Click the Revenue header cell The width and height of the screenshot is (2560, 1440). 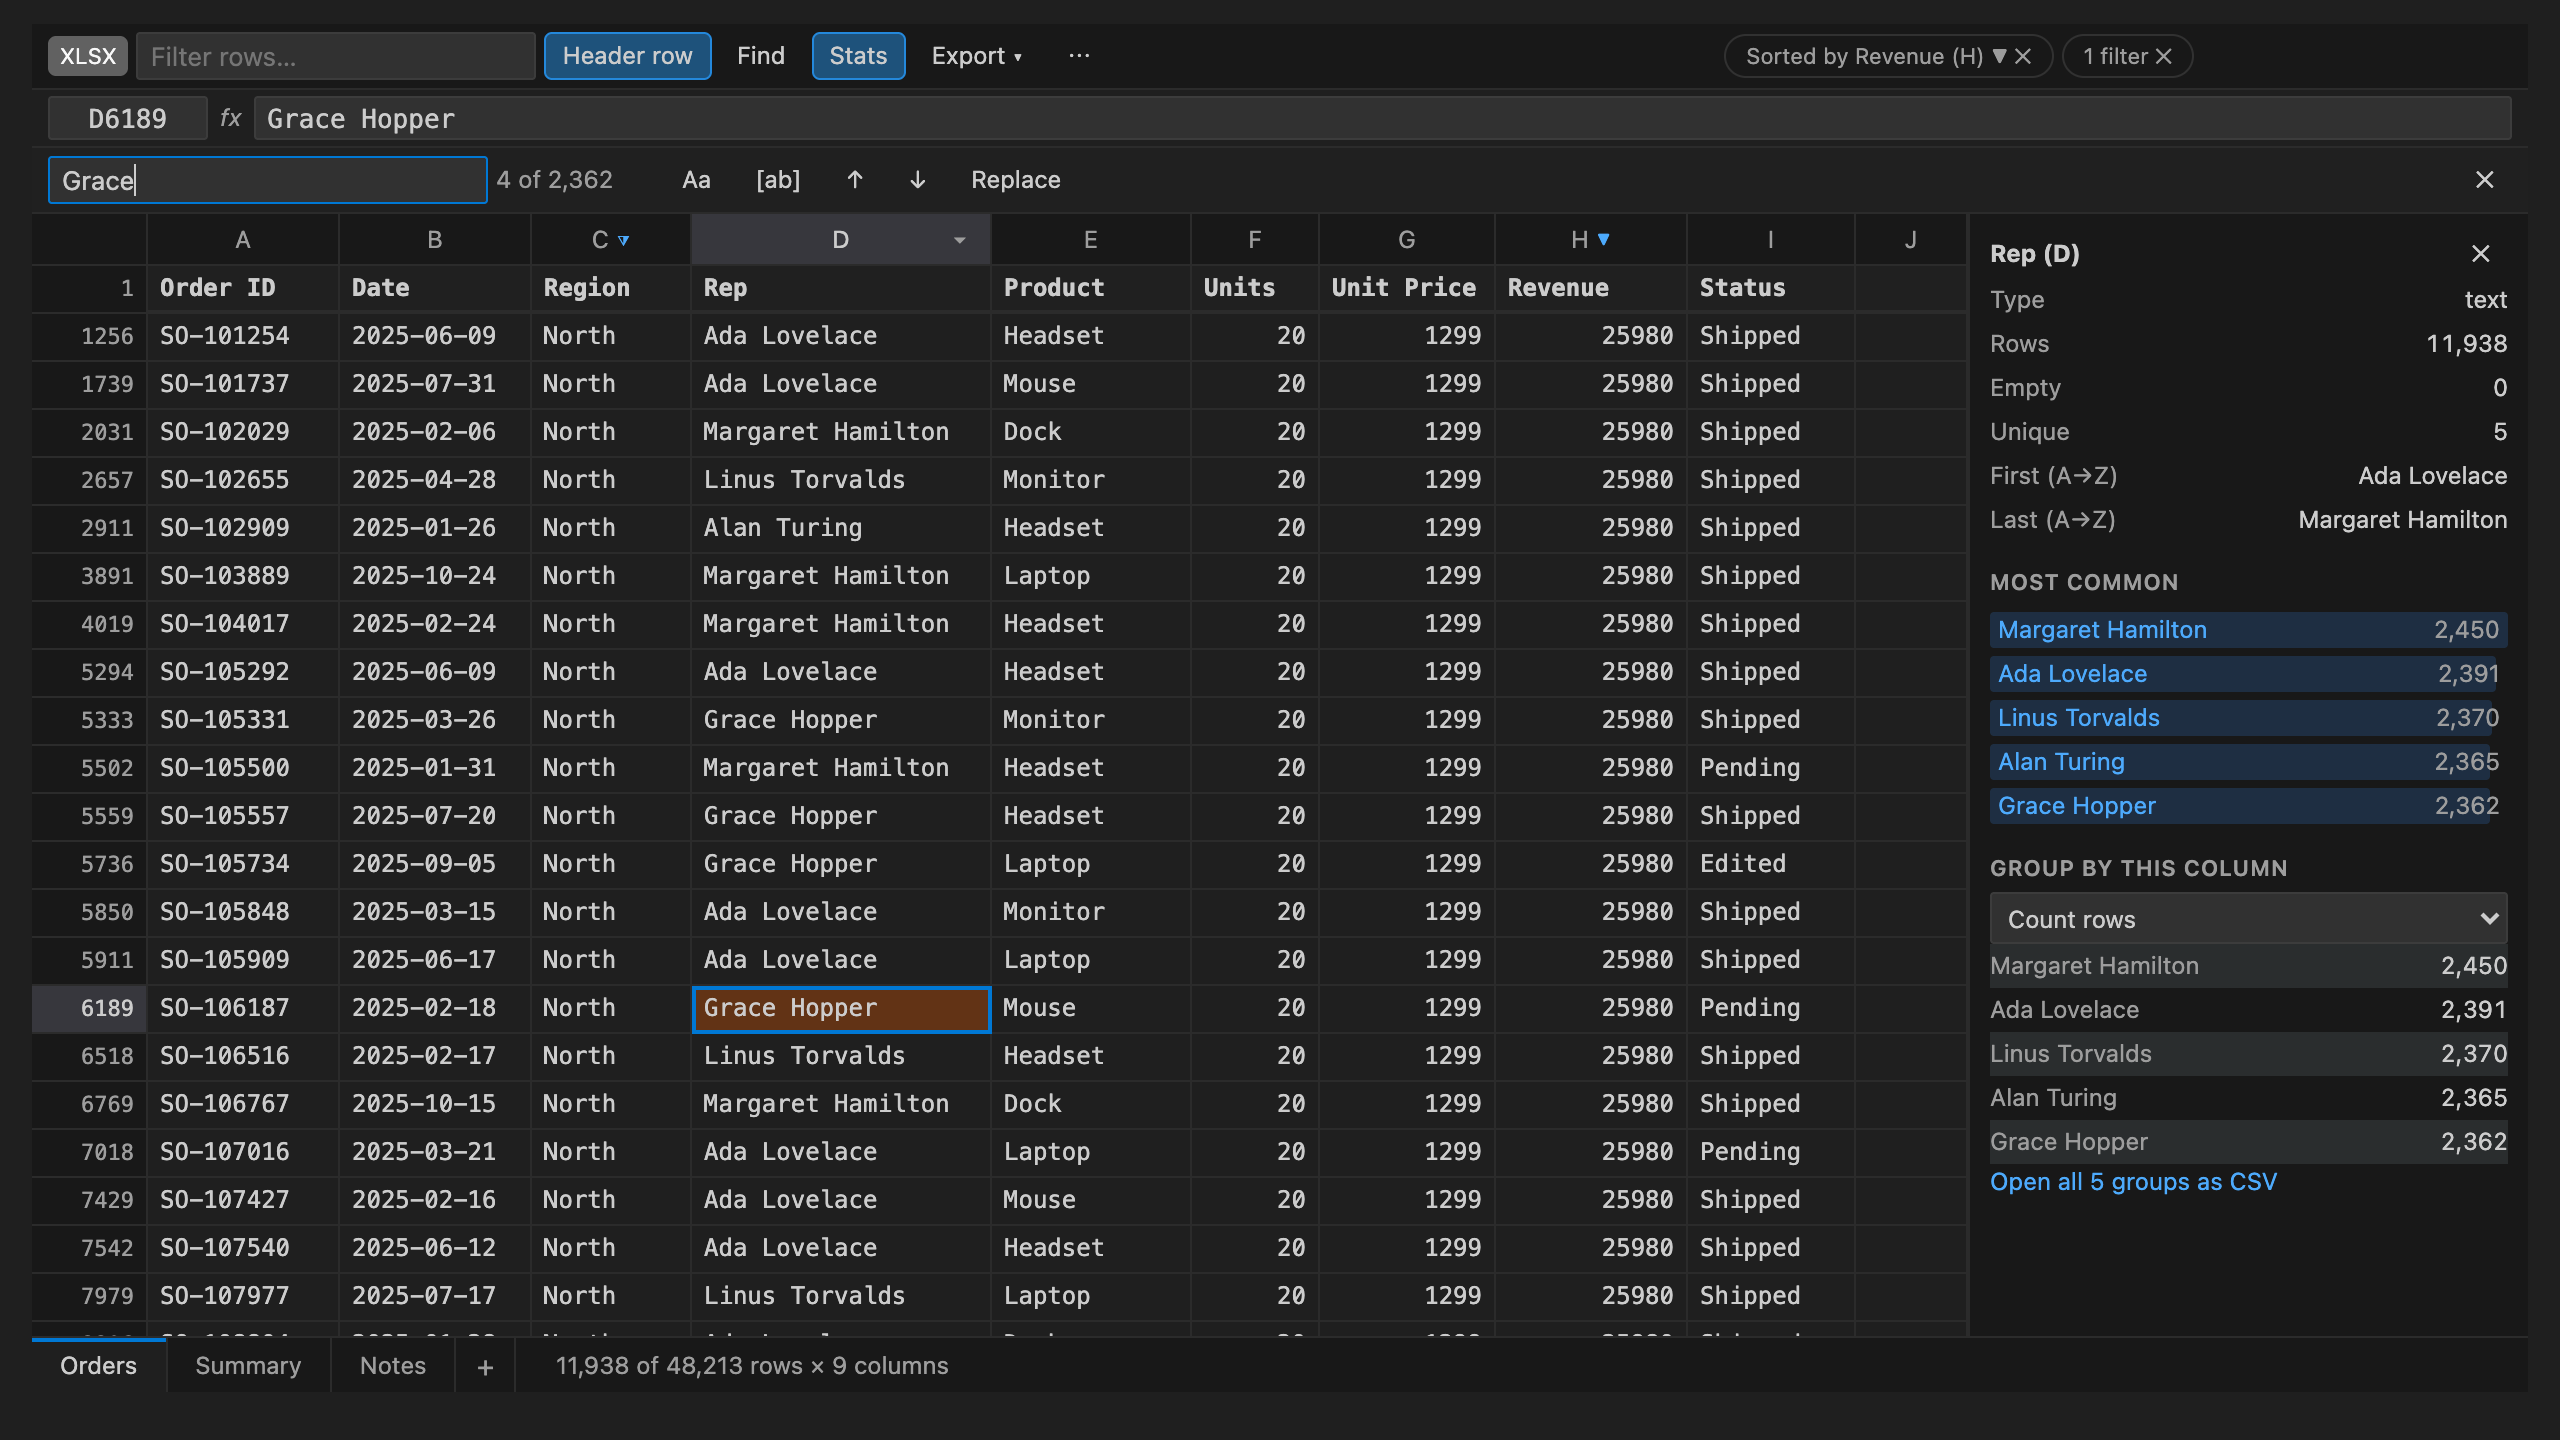(1591, 288)
